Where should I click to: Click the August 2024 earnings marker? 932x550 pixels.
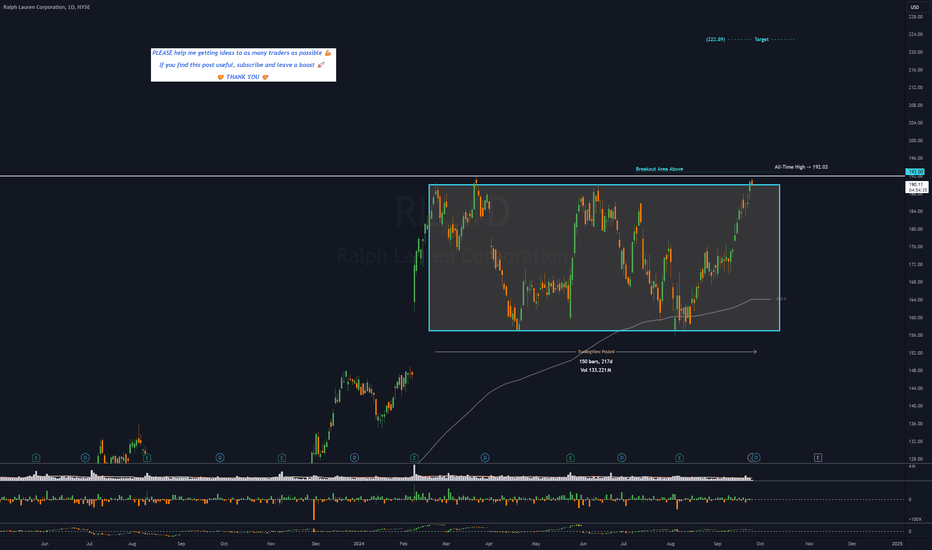point(679,458)
